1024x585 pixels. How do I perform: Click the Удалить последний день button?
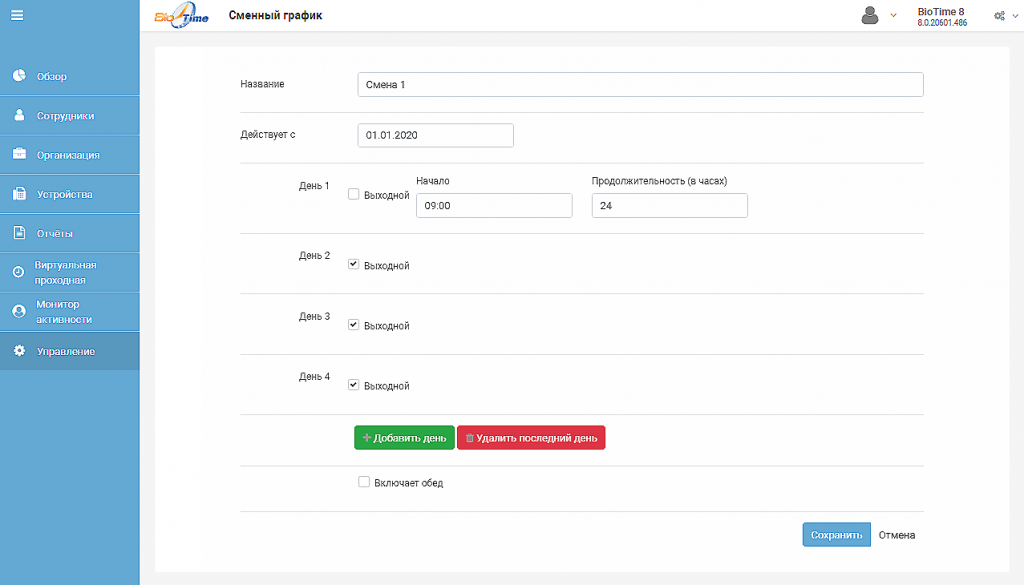click(531, 438)
